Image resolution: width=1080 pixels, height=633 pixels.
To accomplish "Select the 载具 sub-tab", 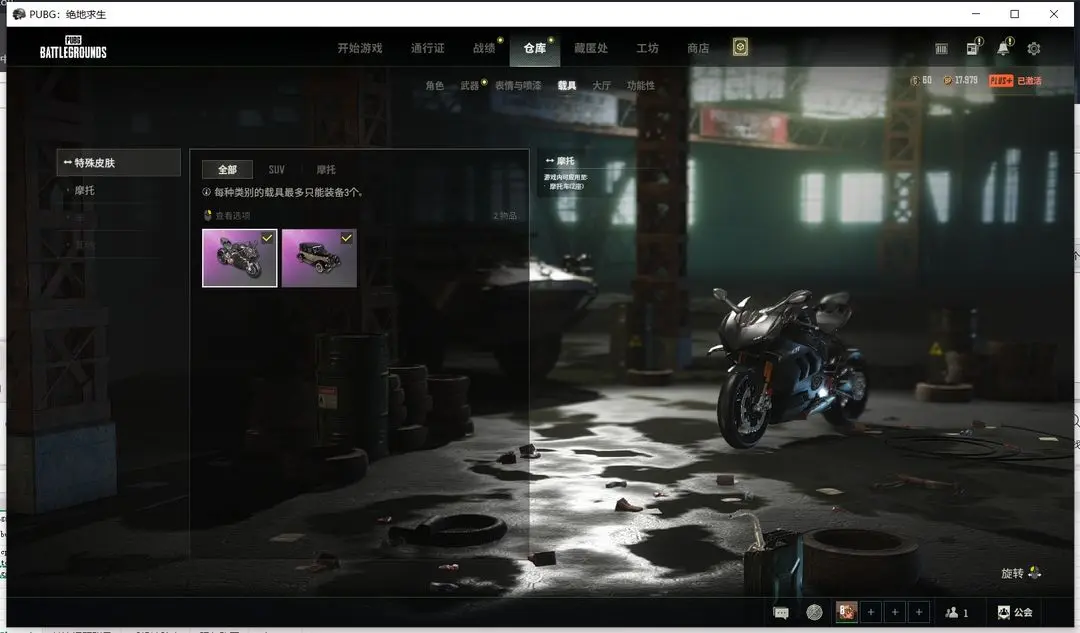I will pyautogui.click(x=567, y=85).
